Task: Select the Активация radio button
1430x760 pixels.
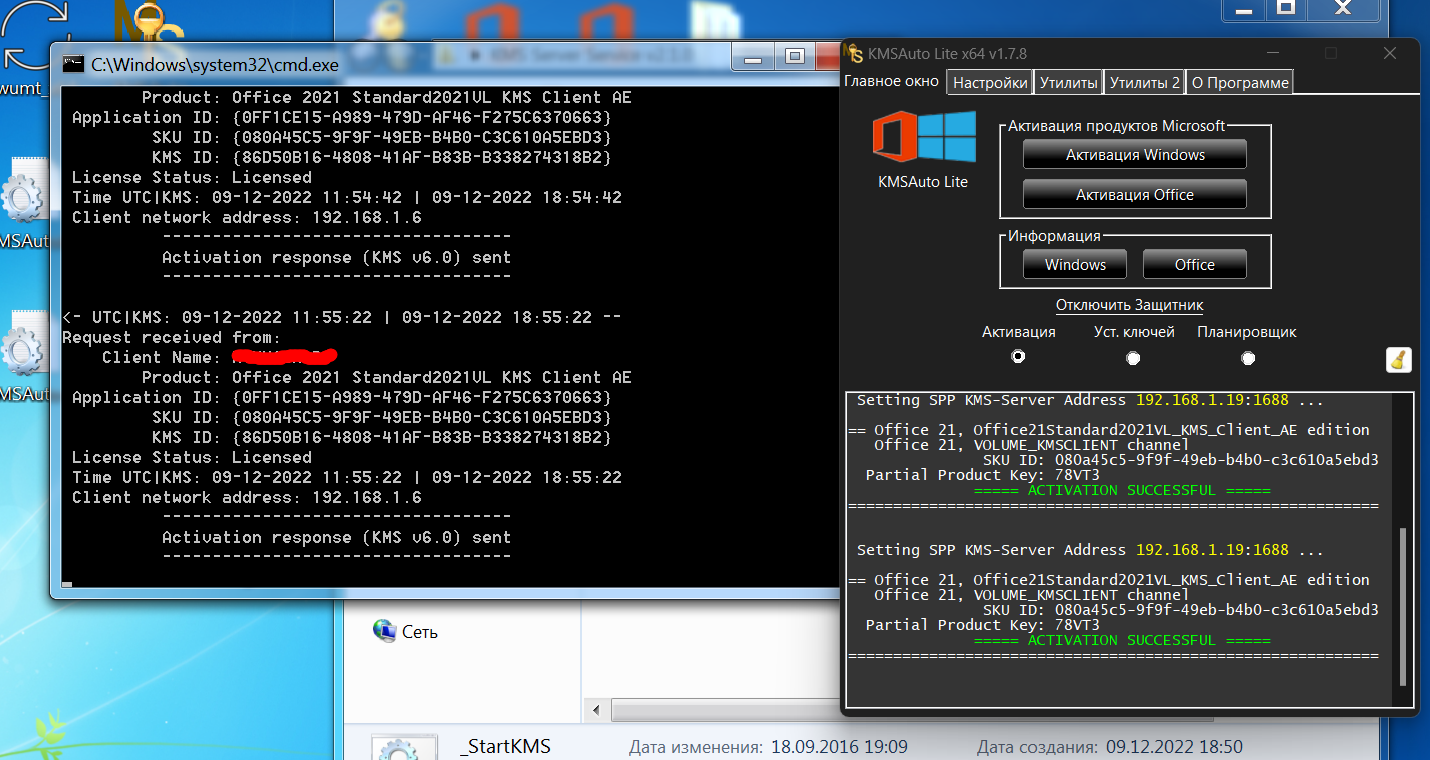Action: pos(1018,356)
